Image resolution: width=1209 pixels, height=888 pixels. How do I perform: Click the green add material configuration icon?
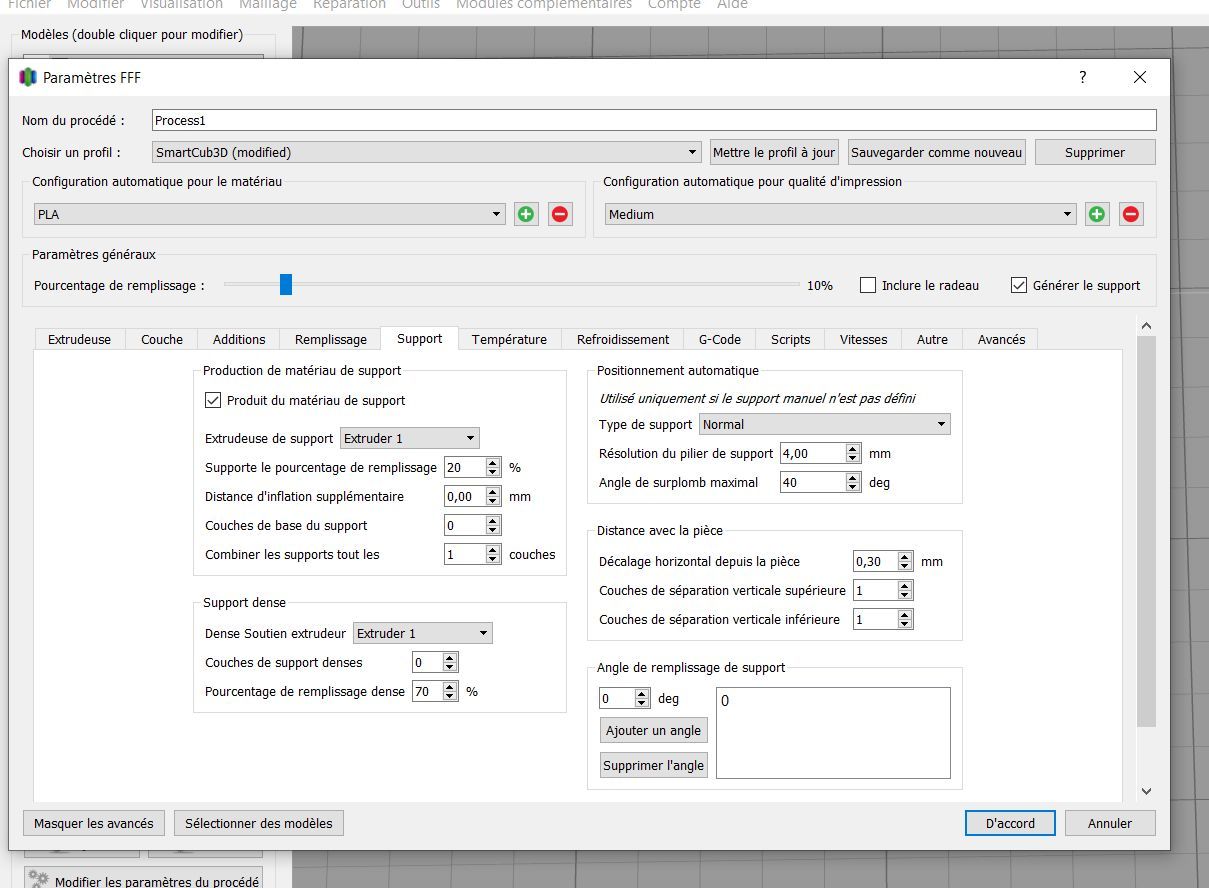point(526,214)
